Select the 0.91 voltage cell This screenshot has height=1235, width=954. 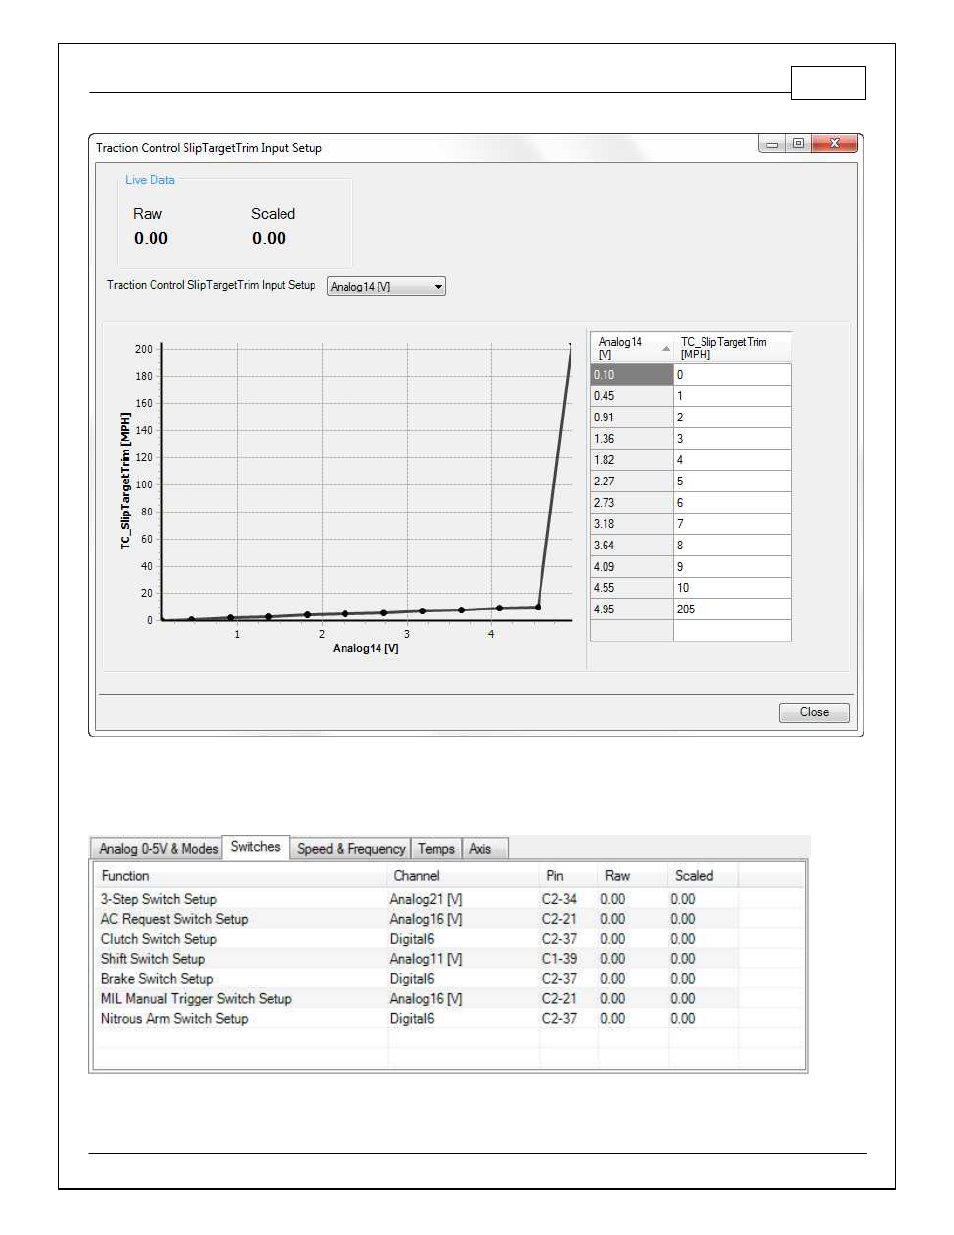[x=632, y=417]
